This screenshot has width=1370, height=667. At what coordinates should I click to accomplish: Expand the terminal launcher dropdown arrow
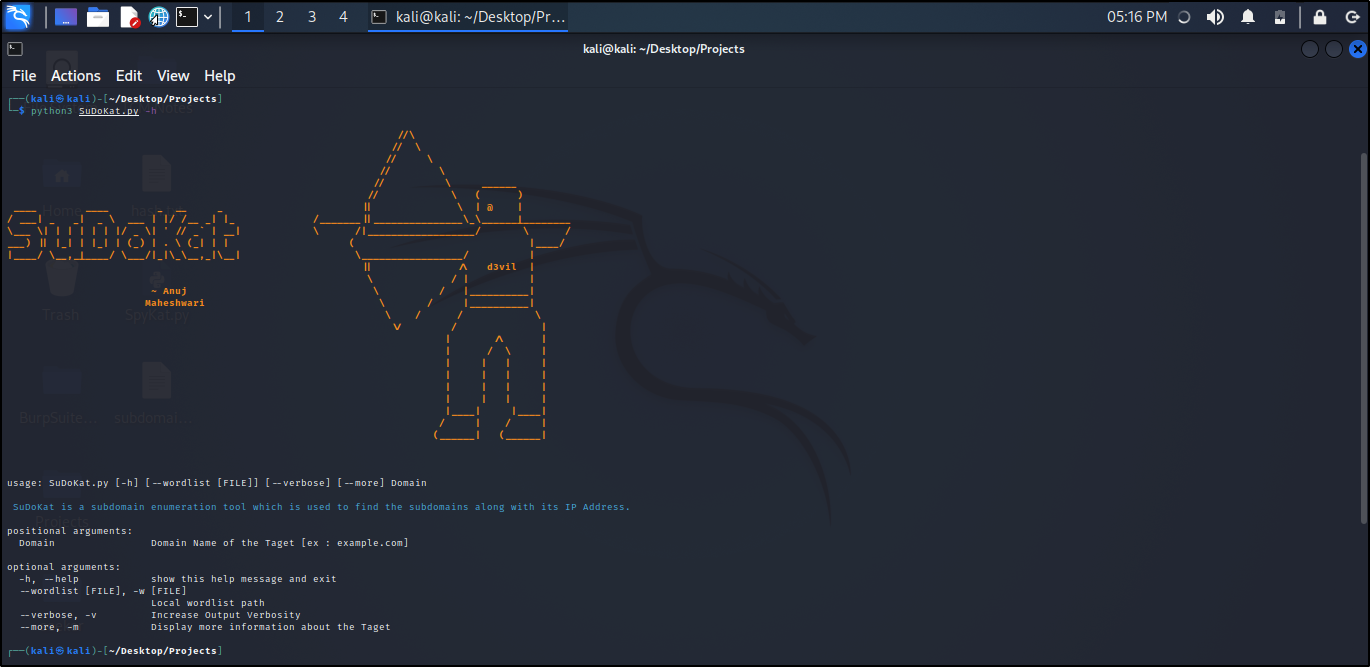click(208, 17)
